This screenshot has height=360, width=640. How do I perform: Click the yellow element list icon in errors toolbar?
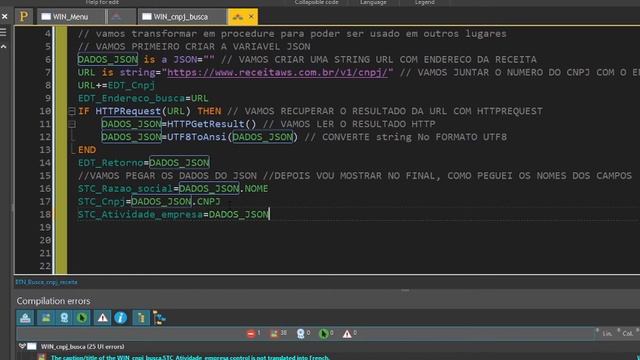[x=141, y=318]
